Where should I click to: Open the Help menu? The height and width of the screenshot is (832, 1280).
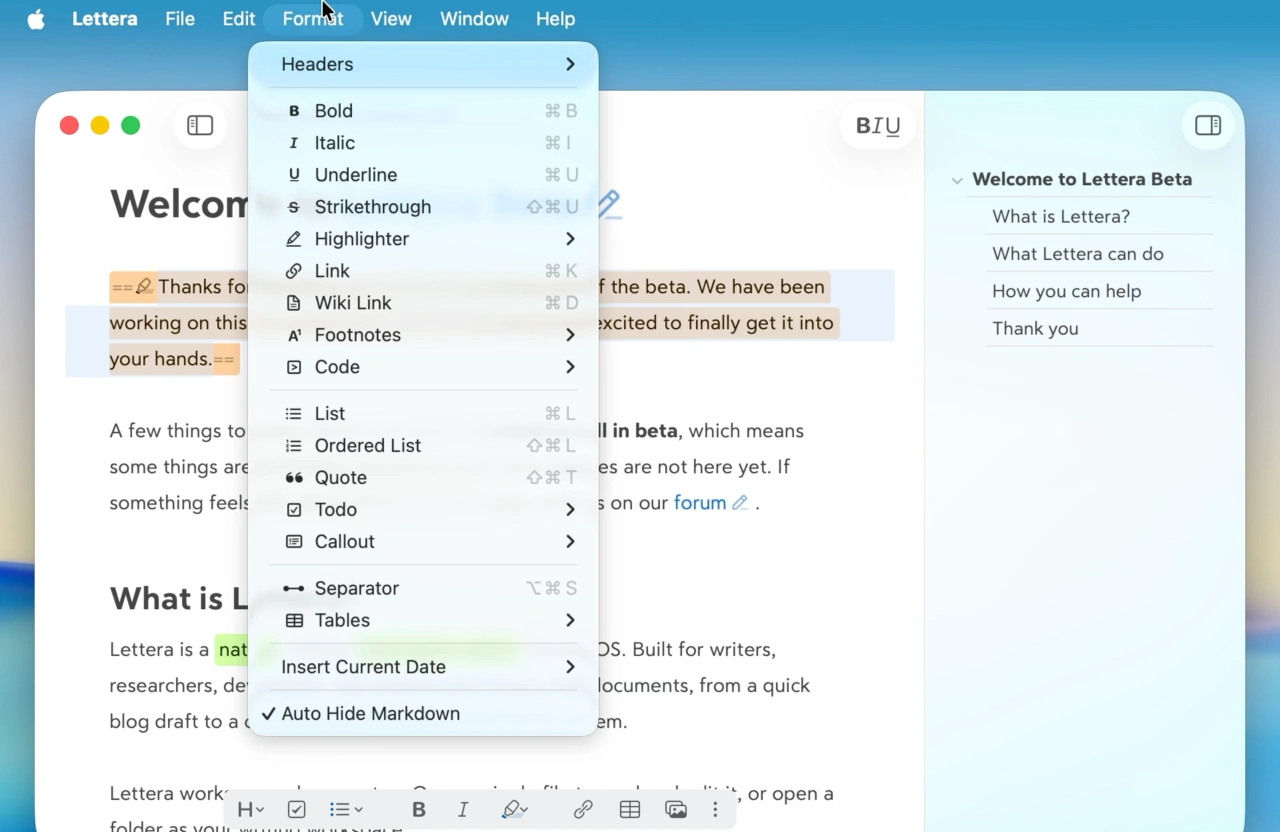point(555,19)
